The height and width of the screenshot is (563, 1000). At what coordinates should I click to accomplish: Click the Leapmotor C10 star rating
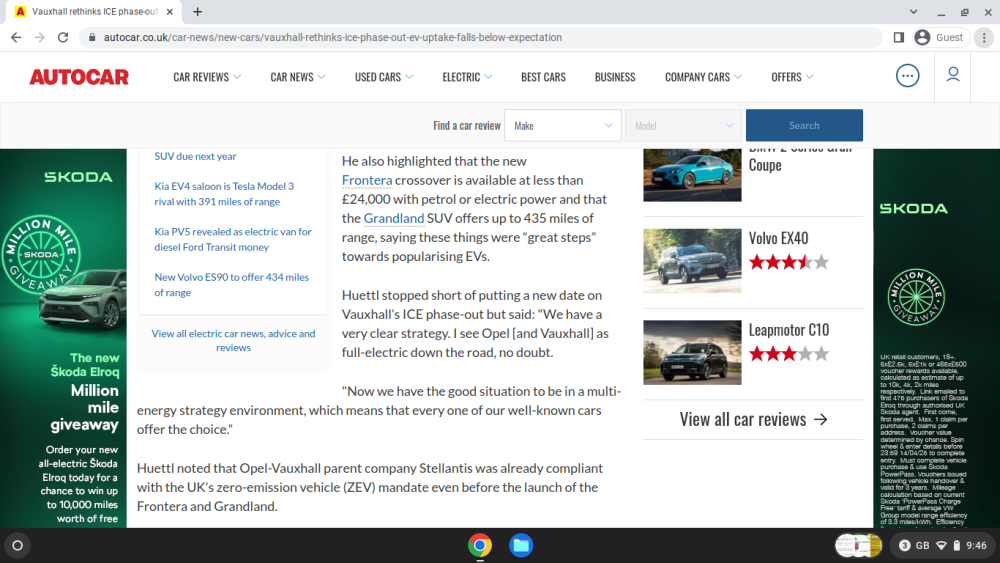click(789, 354)
